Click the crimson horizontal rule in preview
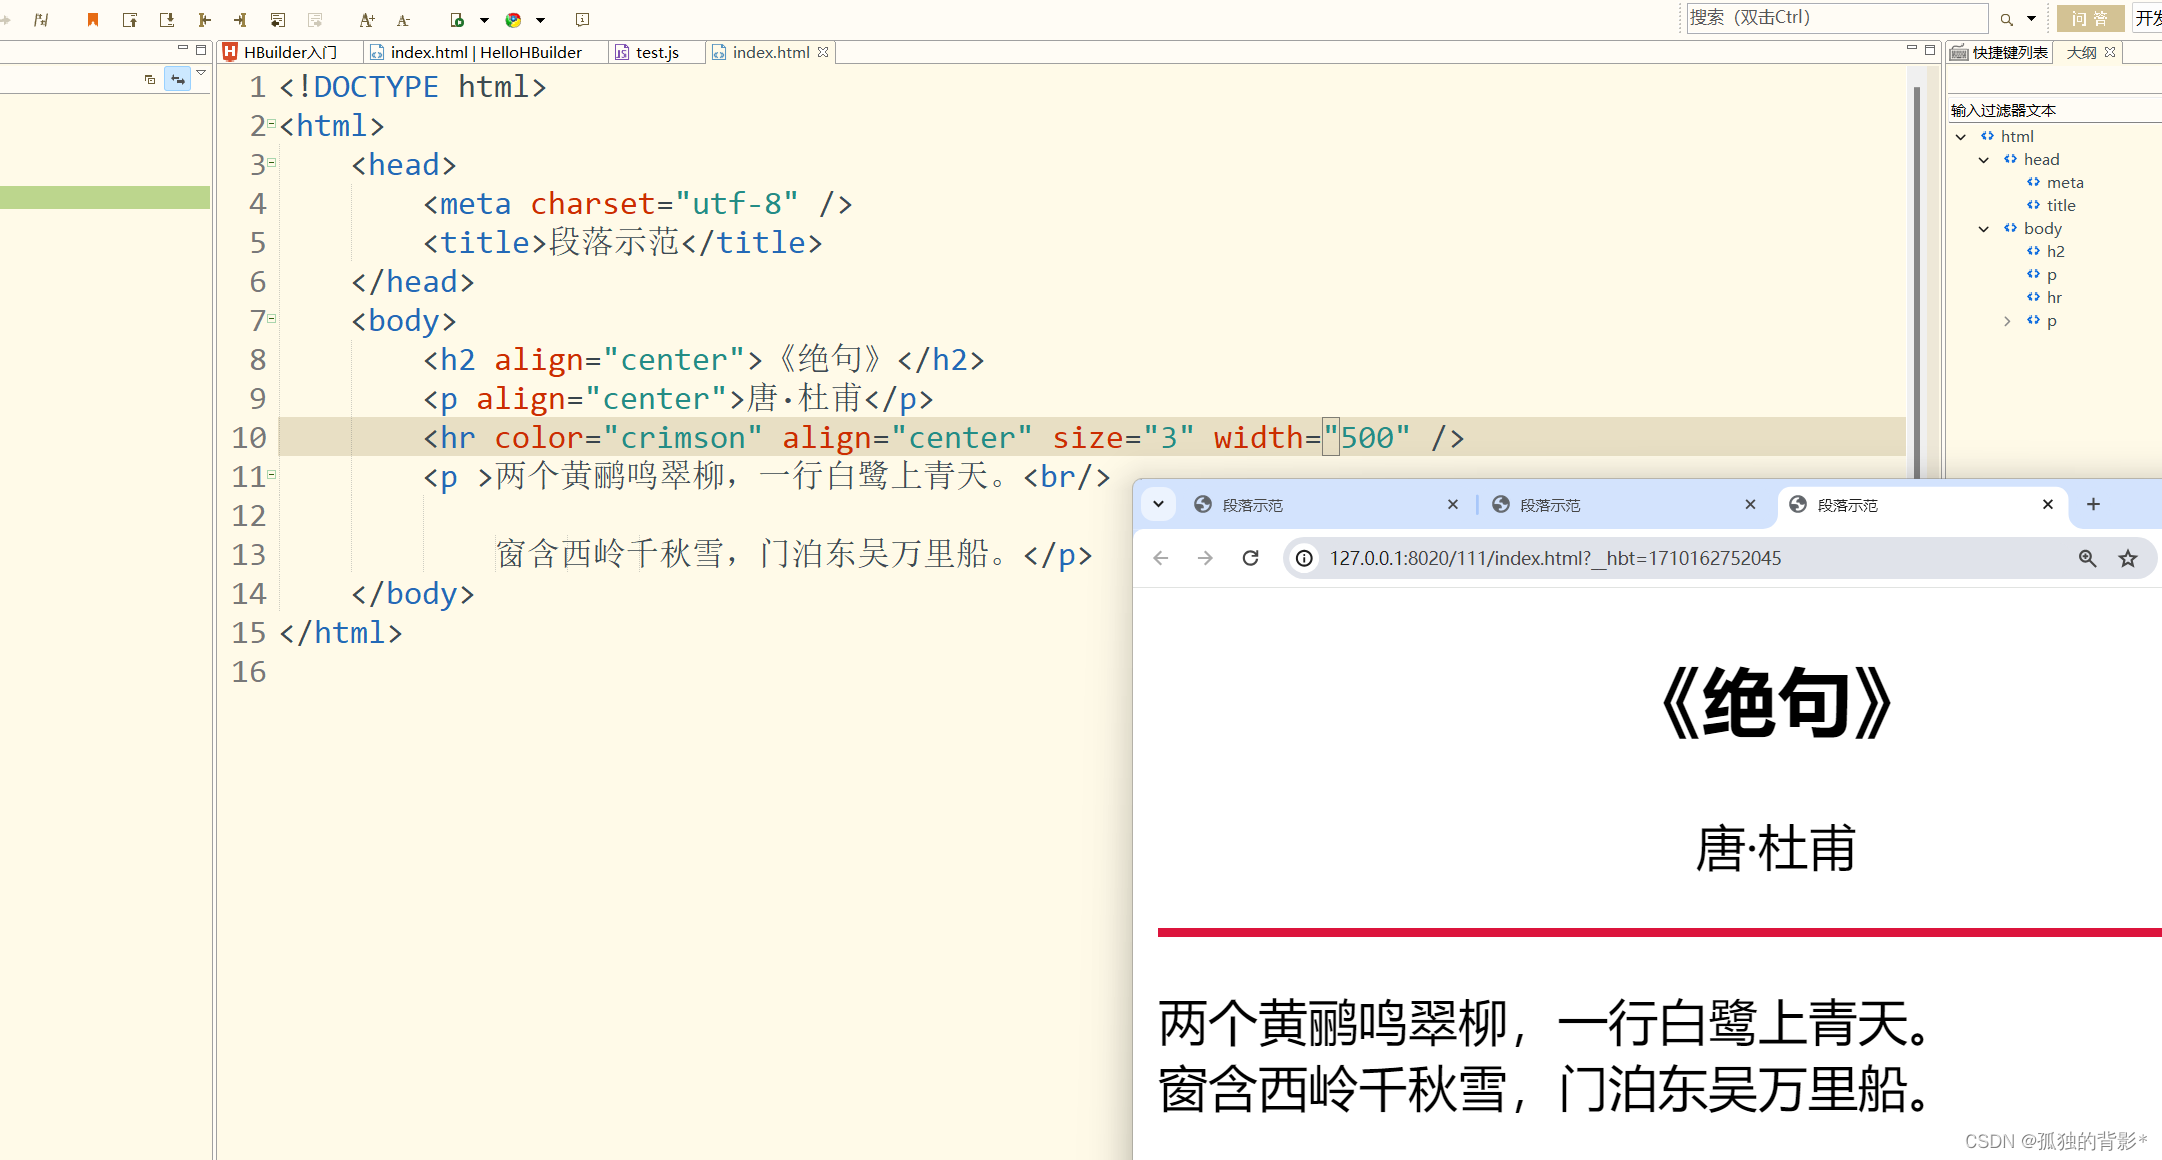The image size is (2162, 1160). pyautogui.click(x=1650, y=932)
